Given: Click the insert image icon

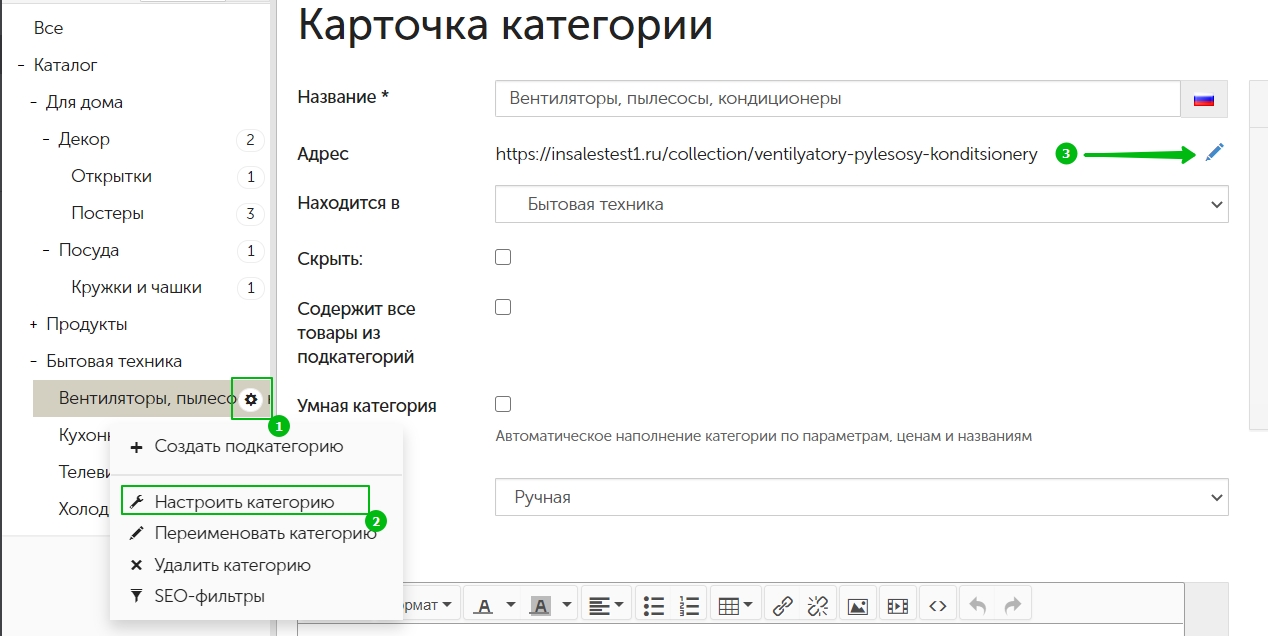Looking at the screenshot, I should [857, 605].
